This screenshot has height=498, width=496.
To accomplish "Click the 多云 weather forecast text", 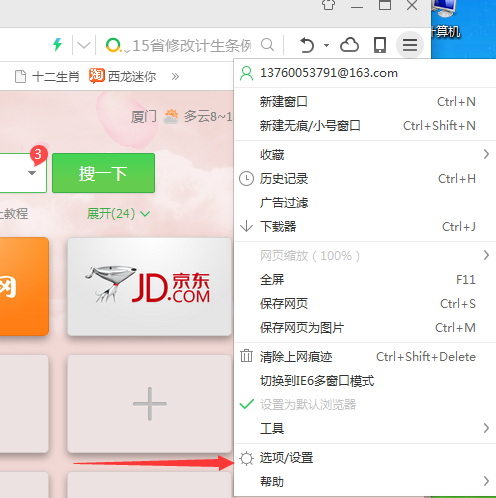I will [208, 116].
